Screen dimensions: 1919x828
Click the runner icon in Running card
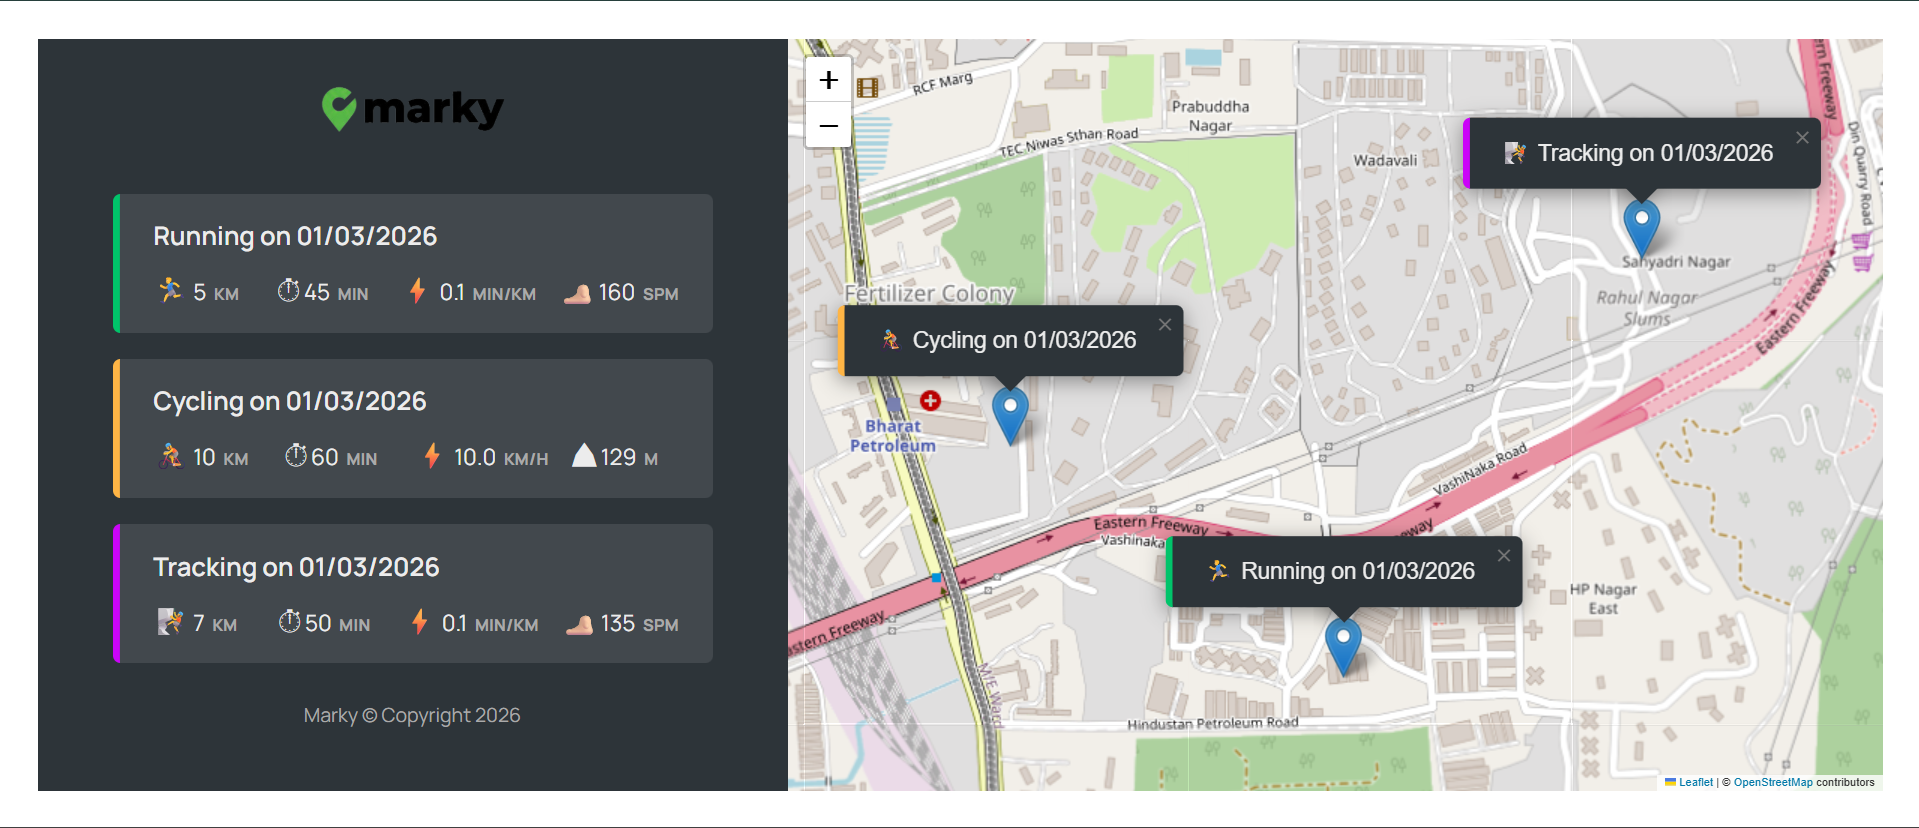pyautogui.click(x=170, y=291)
